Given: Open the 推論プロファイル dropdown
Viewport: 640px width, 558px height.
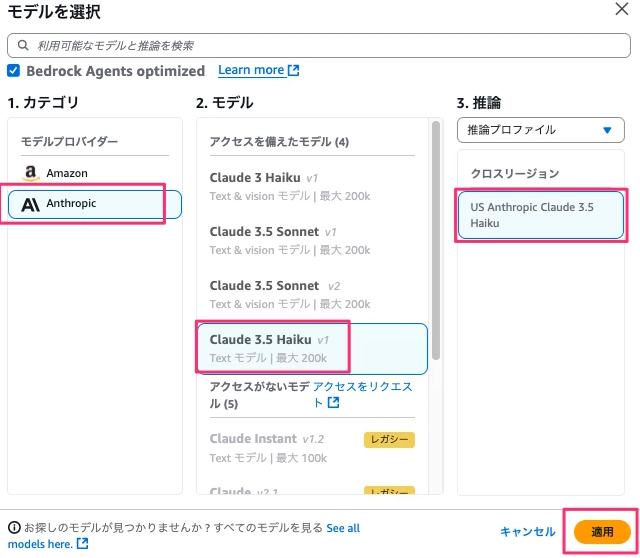Looking at the screenshot, I should [540, 130].
